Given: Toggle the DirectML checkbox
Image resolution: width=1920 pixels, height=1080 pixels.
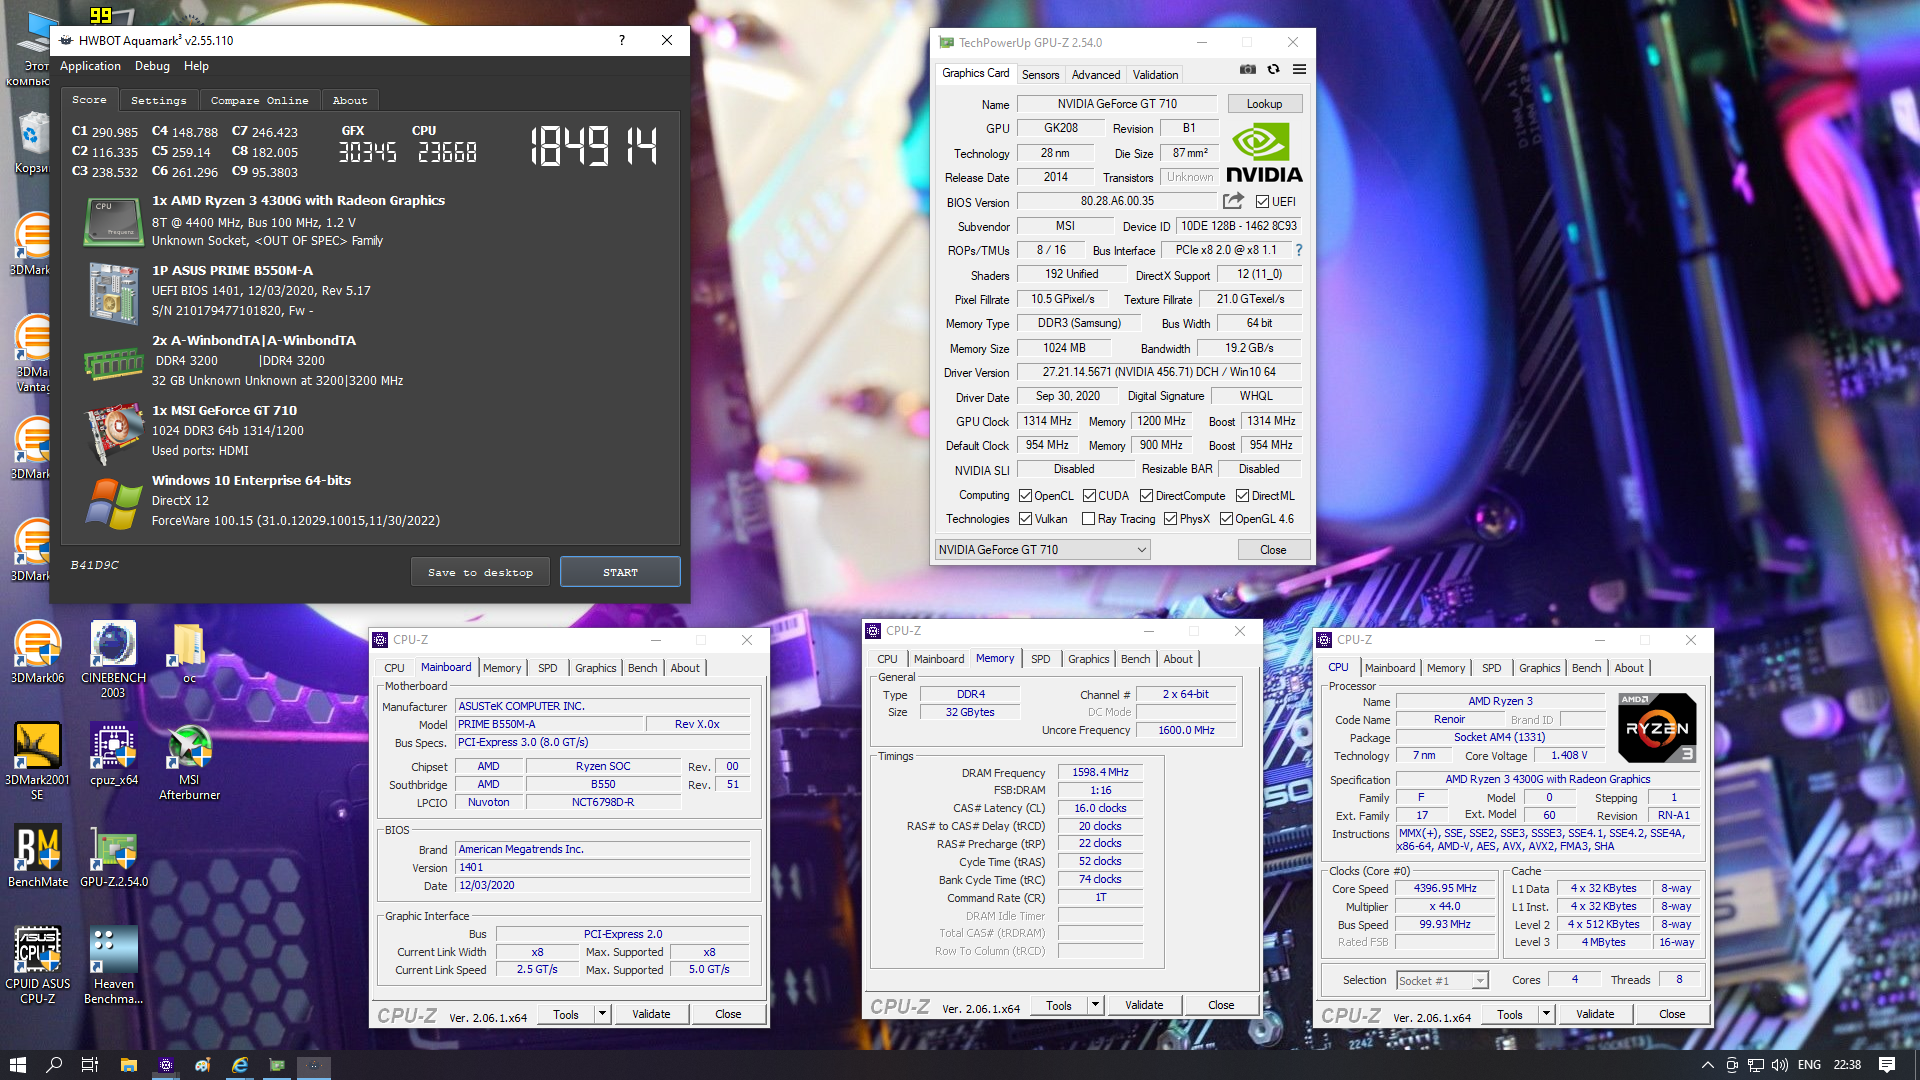Looking at the screenshot, I should point(1242,496).
